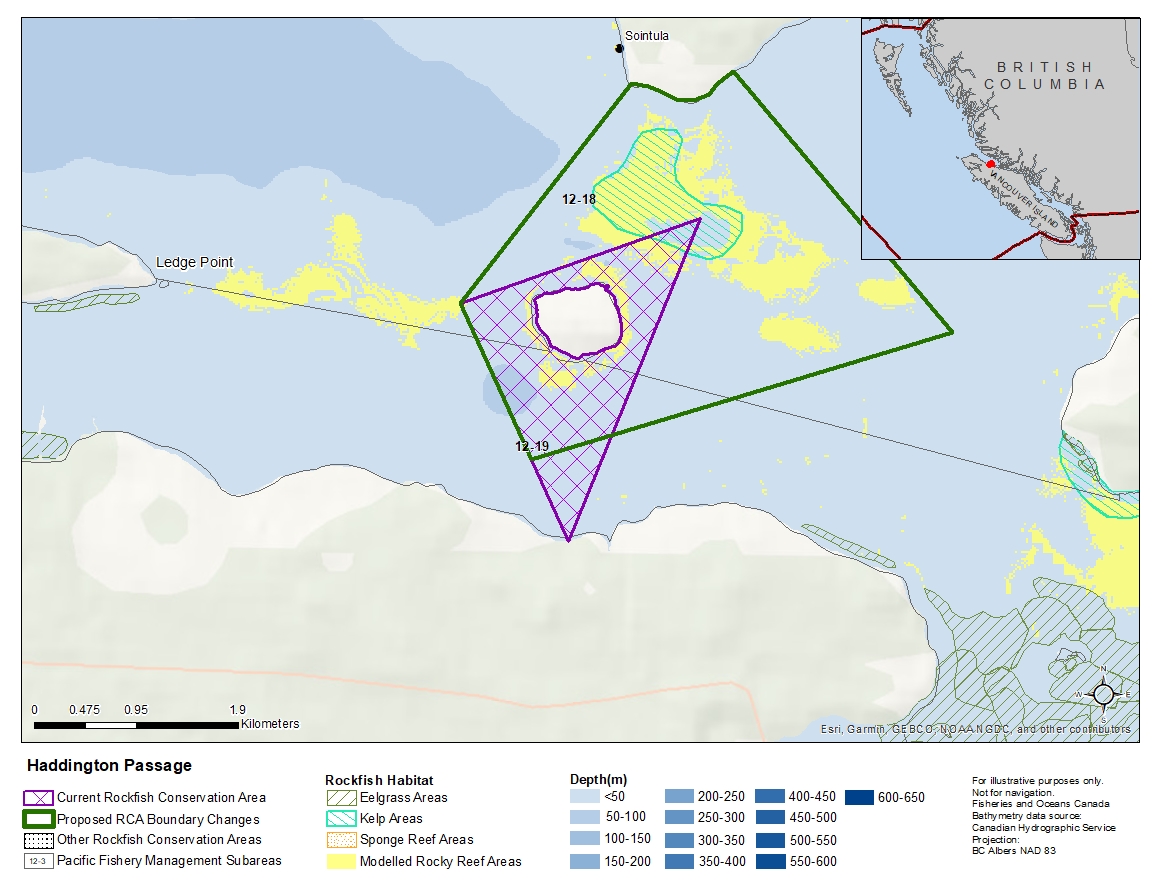Select the 600-650 depth color swatch
The height and width of the screenshot is (892, 1155).
860,798
